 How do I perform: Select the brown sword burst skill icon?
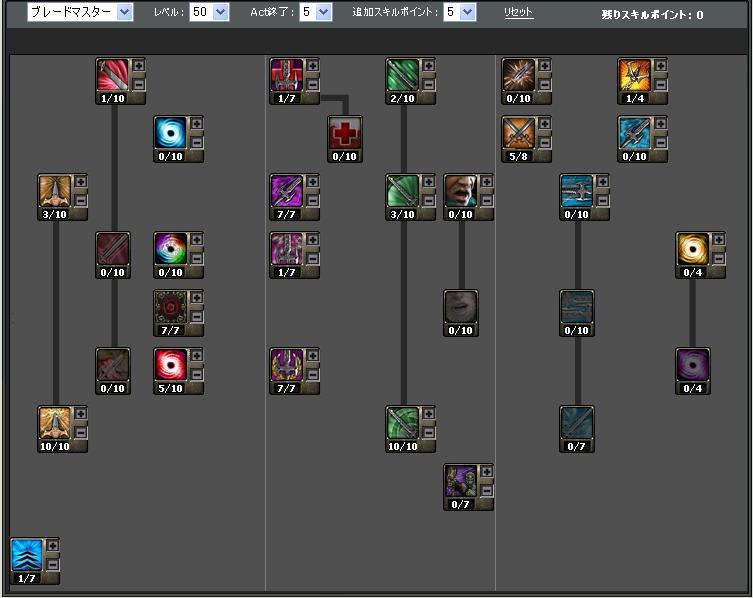coord(519,75)
